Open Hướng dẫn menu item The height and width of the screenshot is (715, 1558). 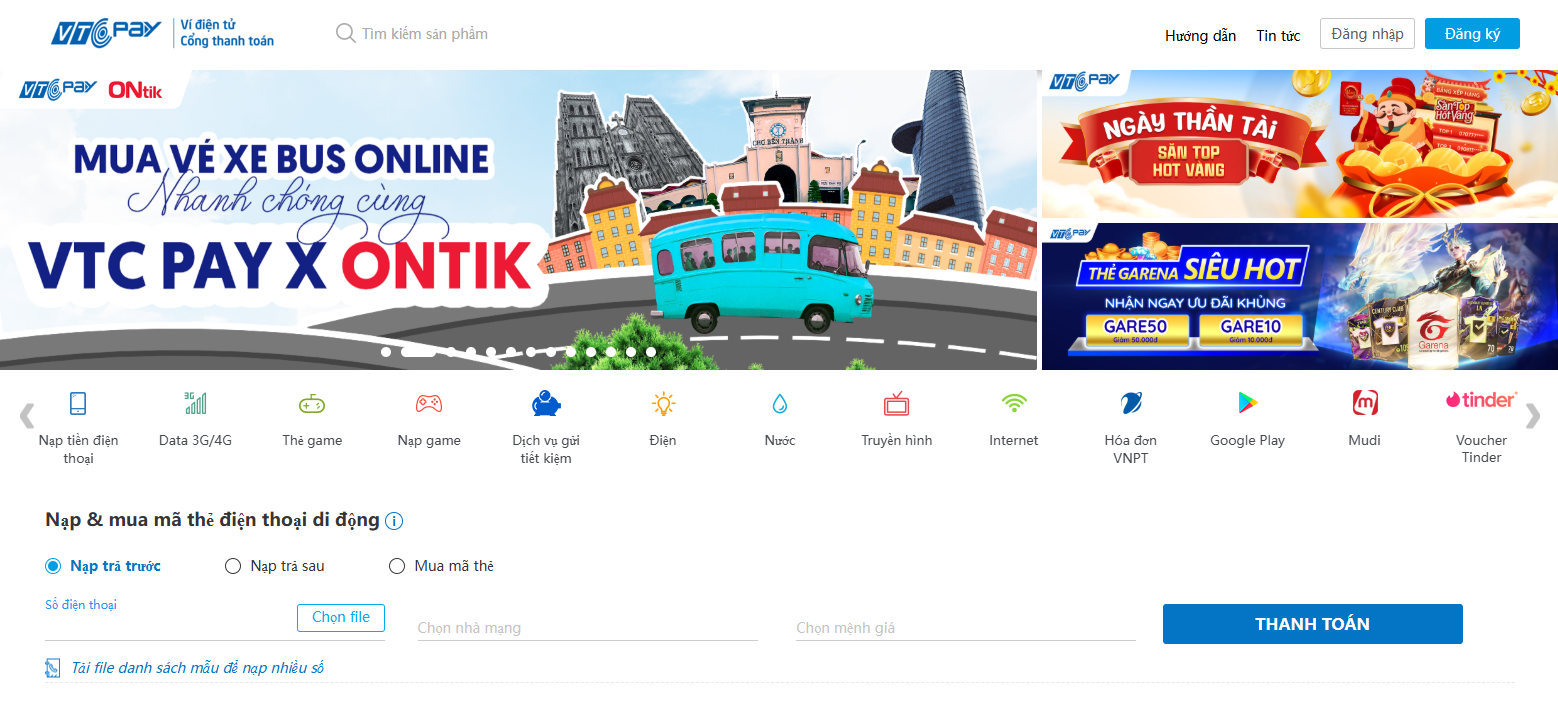(1200, 35)
